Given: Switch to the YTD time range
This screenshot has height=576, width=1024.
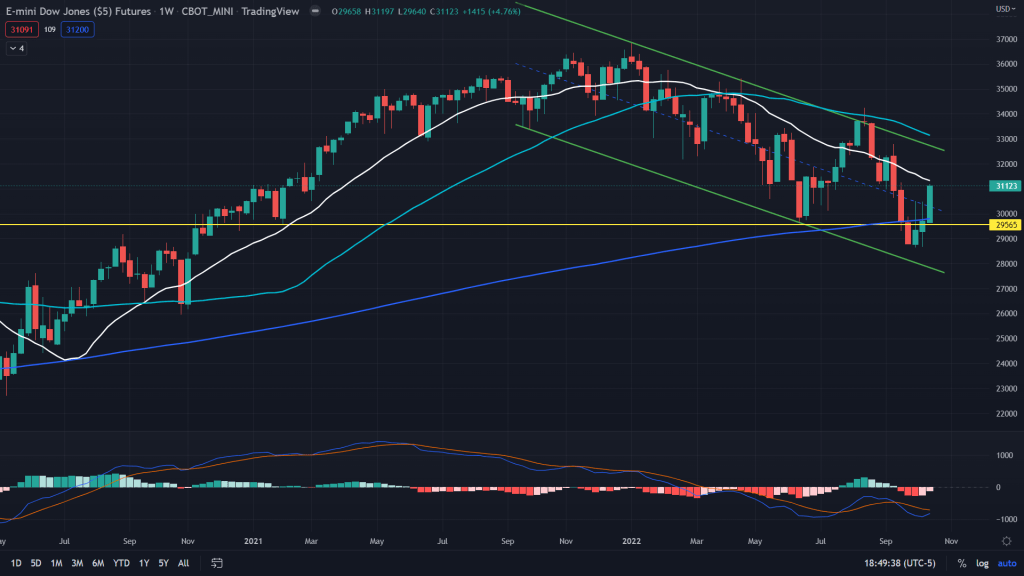Looking at the screenshot, I should point(121,563).
